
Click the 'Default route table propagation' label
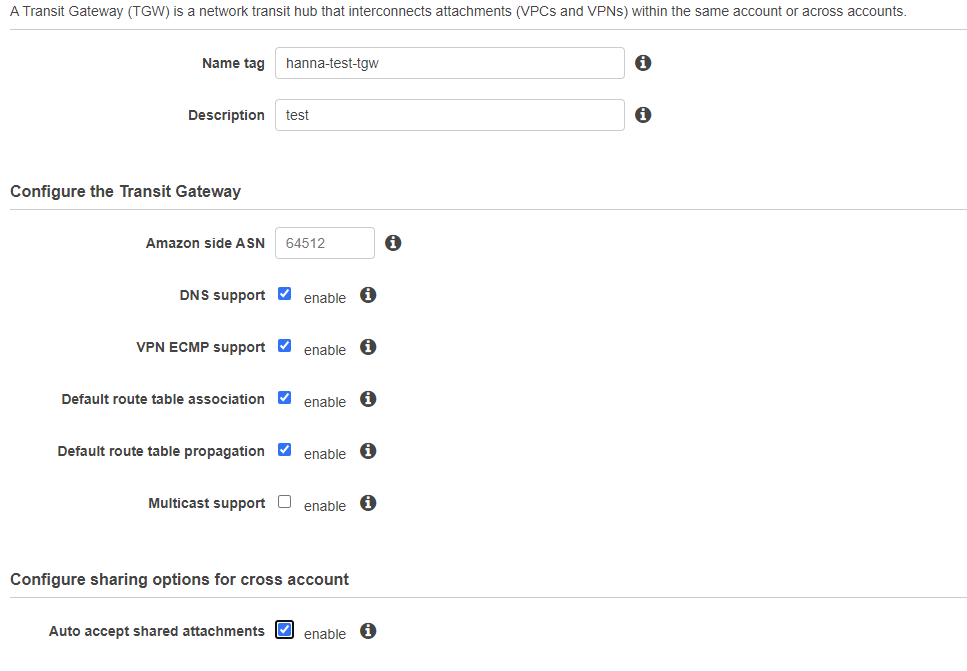point(161,451)
